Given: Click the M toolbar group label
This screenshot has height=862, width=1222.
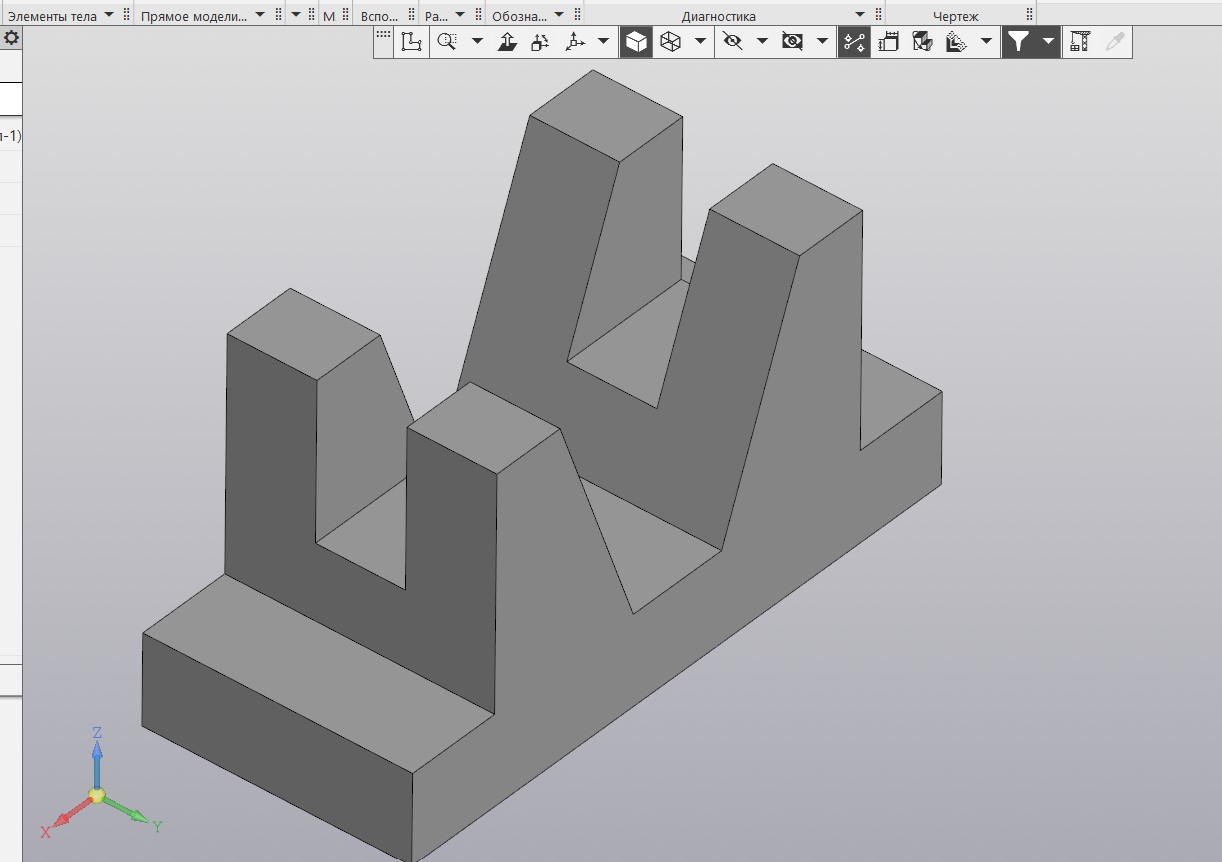Looking at the screenshot, I should click(x=328, y=16).
